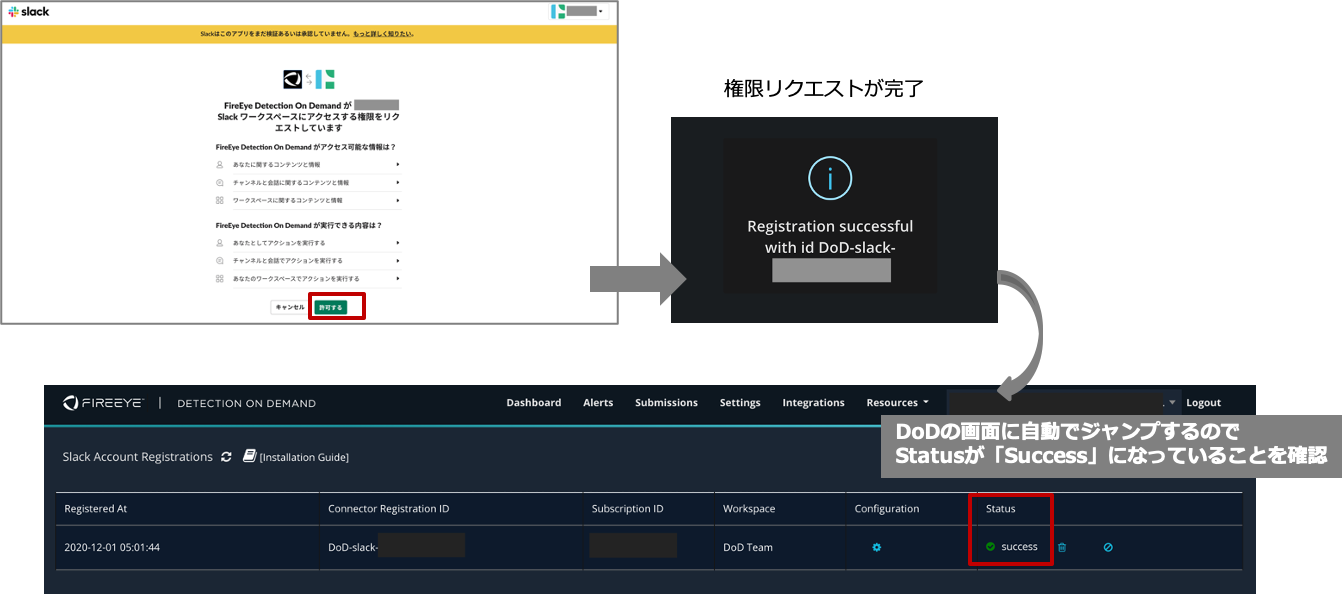Click the Workspace column header
Image resolution: width=1342 pixels, height=594 pixels.
(749, 509)
